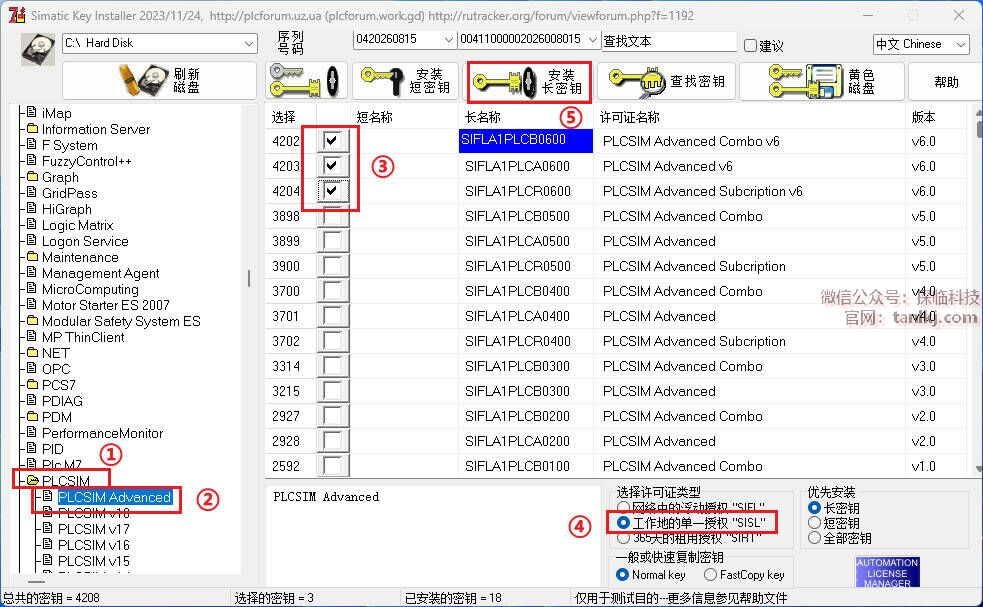
Task: Click SIFLA1PLCB0600 long name cell
Action: (526, 140)
